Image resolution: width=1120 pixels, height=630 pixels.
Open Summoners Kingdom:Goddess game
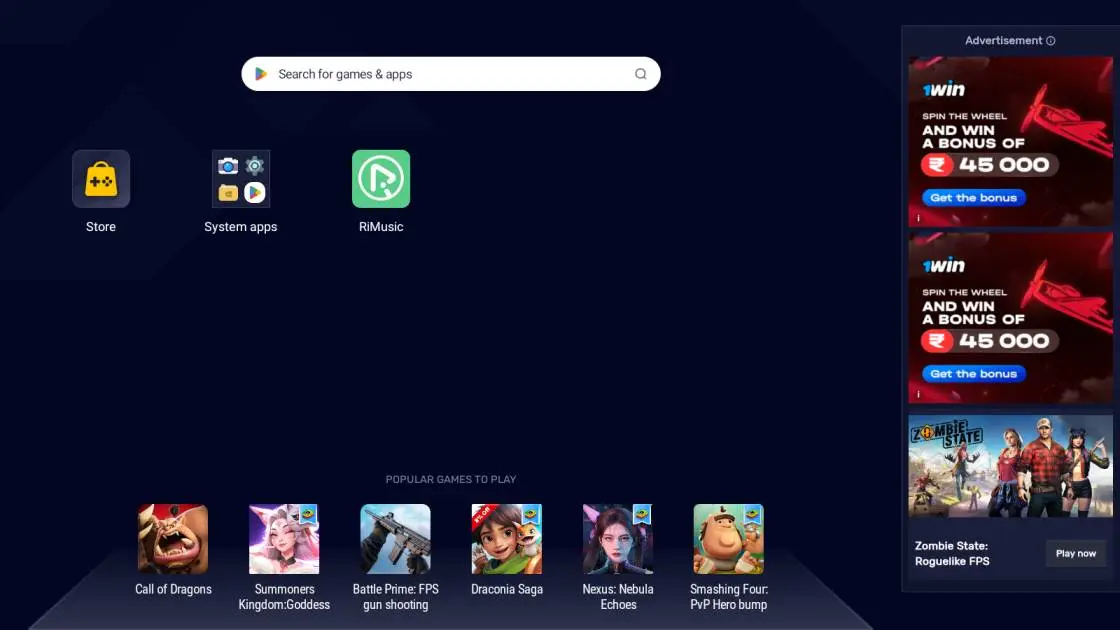coord(284,539)
